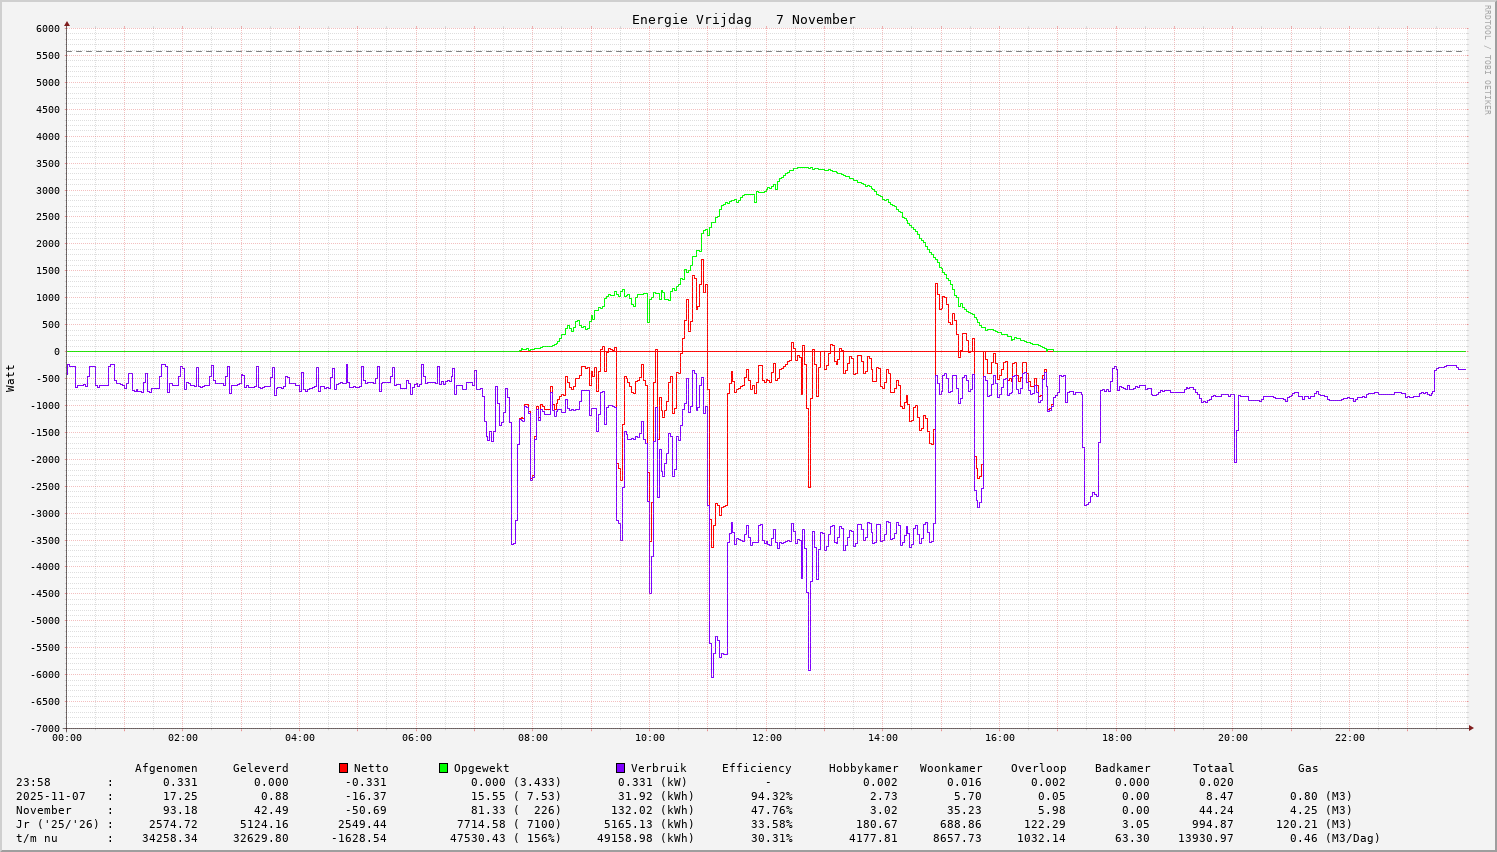
Task: Click the Hobbykamer column header
Action: pyautogui.click(x=863, y=768)
